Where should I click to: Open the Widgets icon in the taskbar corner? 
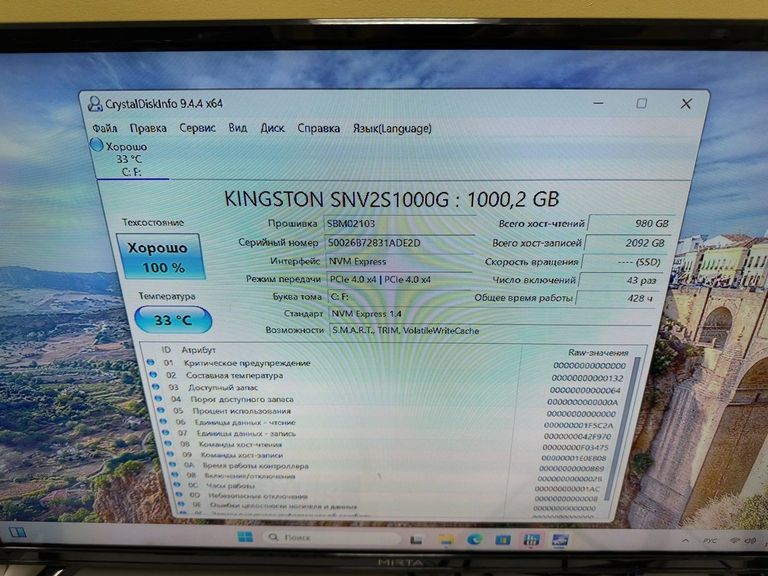coord(17,532)
